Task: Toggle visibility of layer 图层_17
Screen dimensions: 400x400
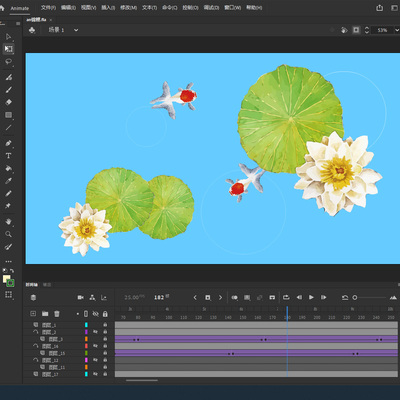Action: pos(95,374)
